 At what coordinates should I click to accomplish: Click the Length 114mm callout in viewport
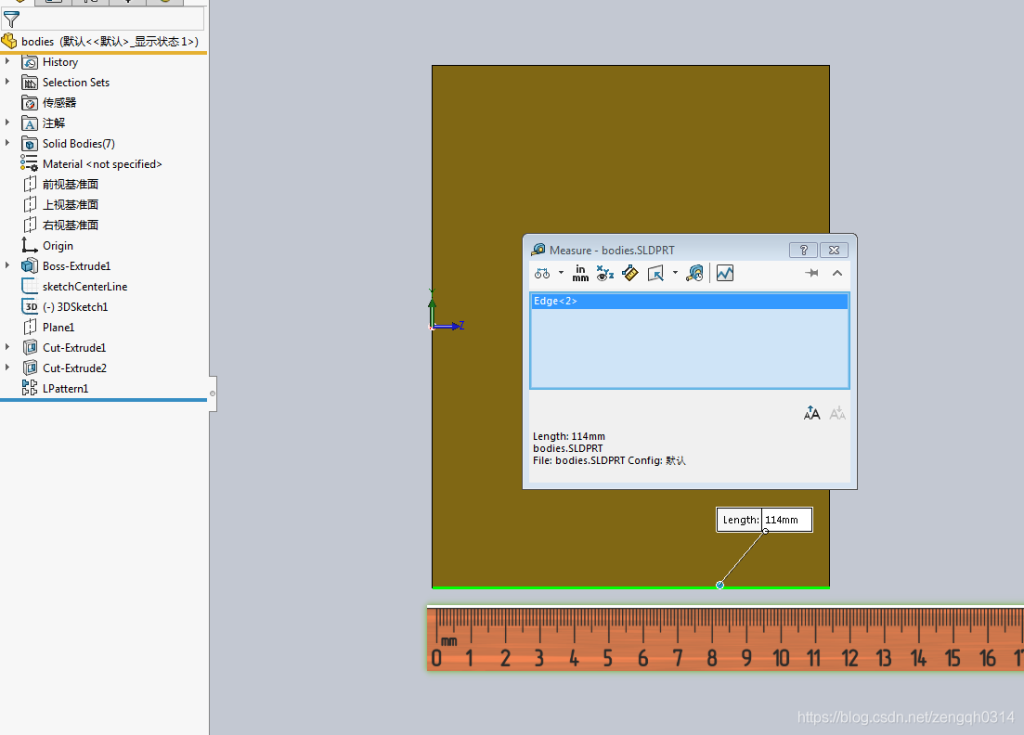764,520
